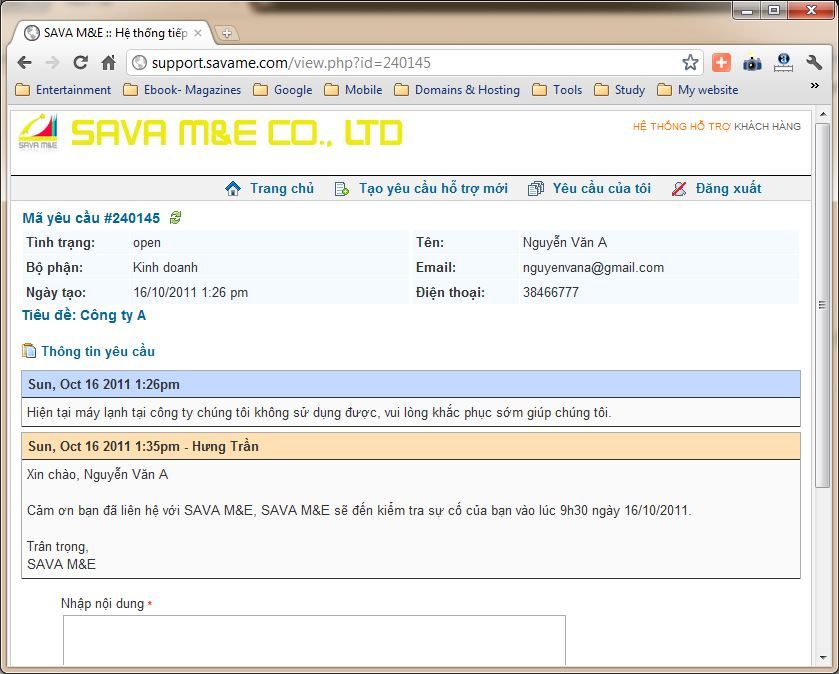Click the SAVA M&E logo image
Image resolution: width=839 pixels, height=674 pixels.
click(38, 132)
